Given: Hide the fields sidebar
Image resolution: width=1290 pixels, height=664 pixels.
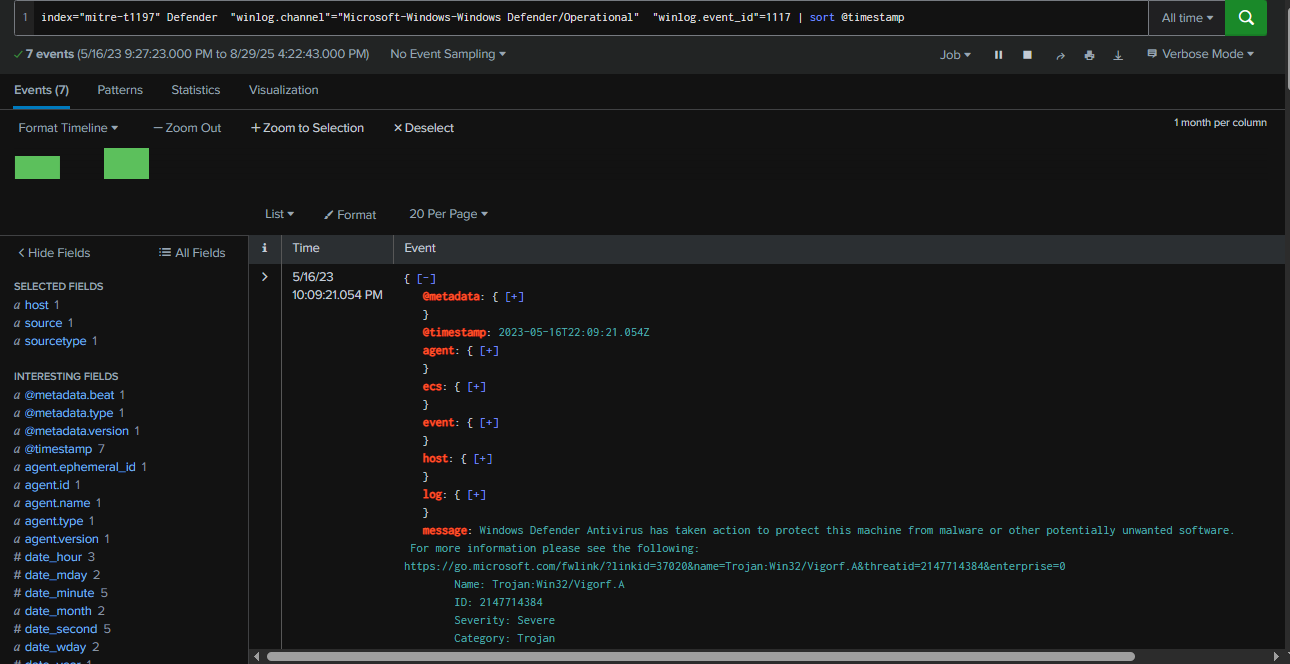Looking at the screenshot, I should pos(54,253).
